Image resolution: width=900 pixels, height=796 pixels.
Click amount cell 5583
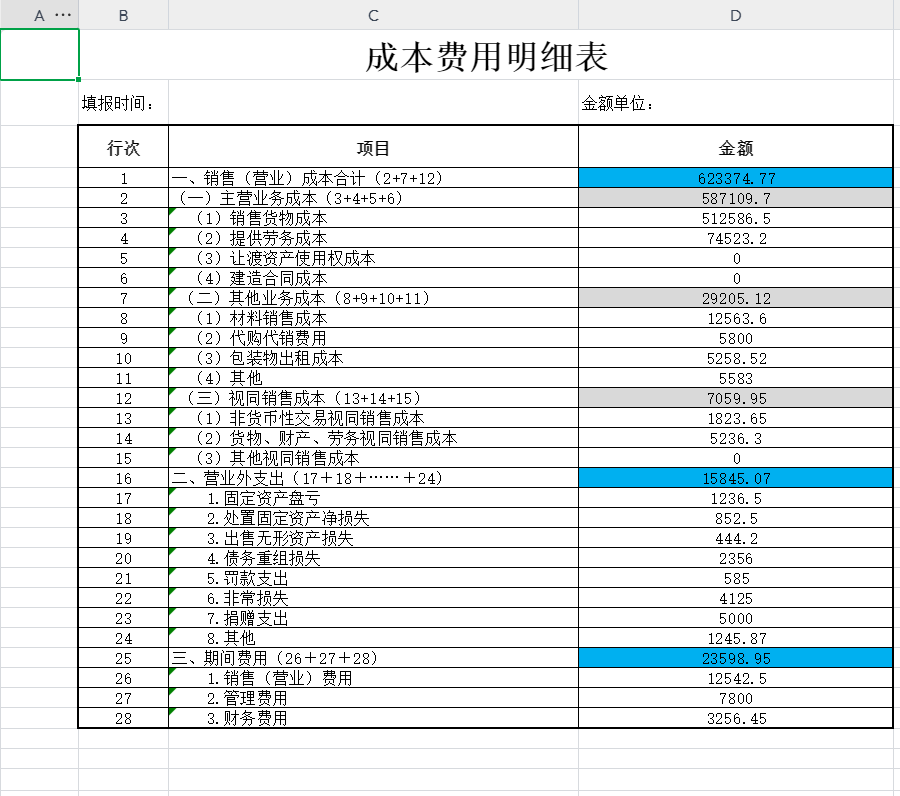pyautogui.click(x=736, y=378)
